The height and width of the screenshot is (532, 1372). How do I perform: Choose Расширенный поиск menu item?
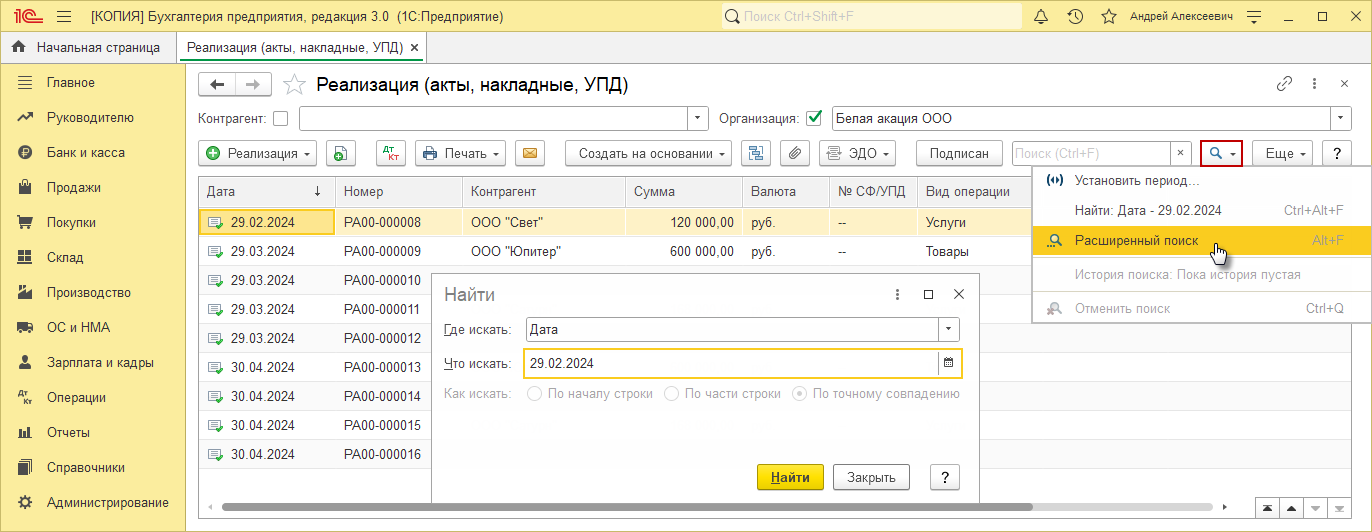point(1201,241)
